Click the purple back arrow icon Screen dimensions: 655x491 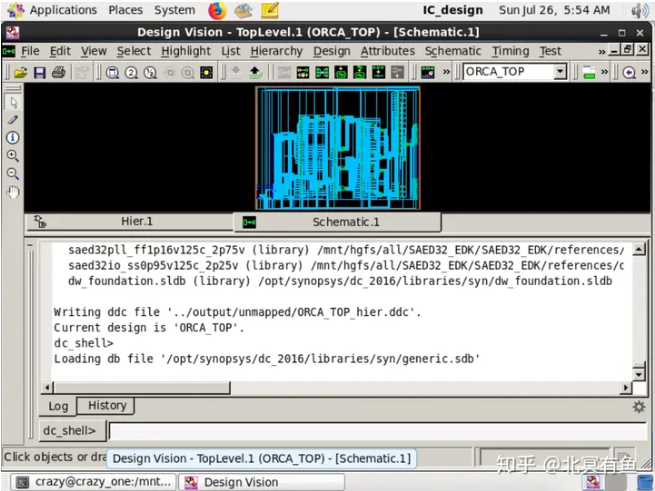point(629,73)
